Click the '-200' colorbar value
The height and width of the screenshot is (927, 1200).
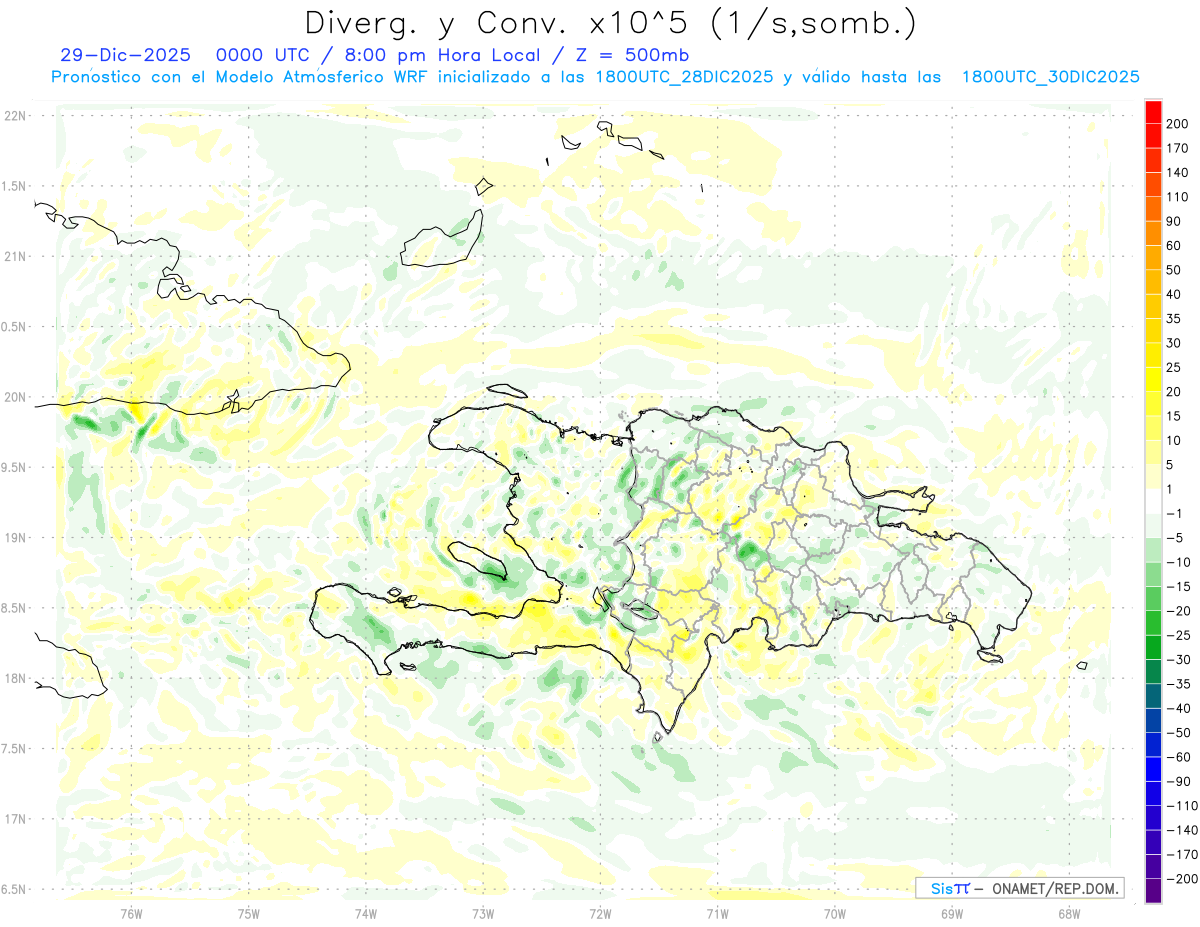point(1182,878)
